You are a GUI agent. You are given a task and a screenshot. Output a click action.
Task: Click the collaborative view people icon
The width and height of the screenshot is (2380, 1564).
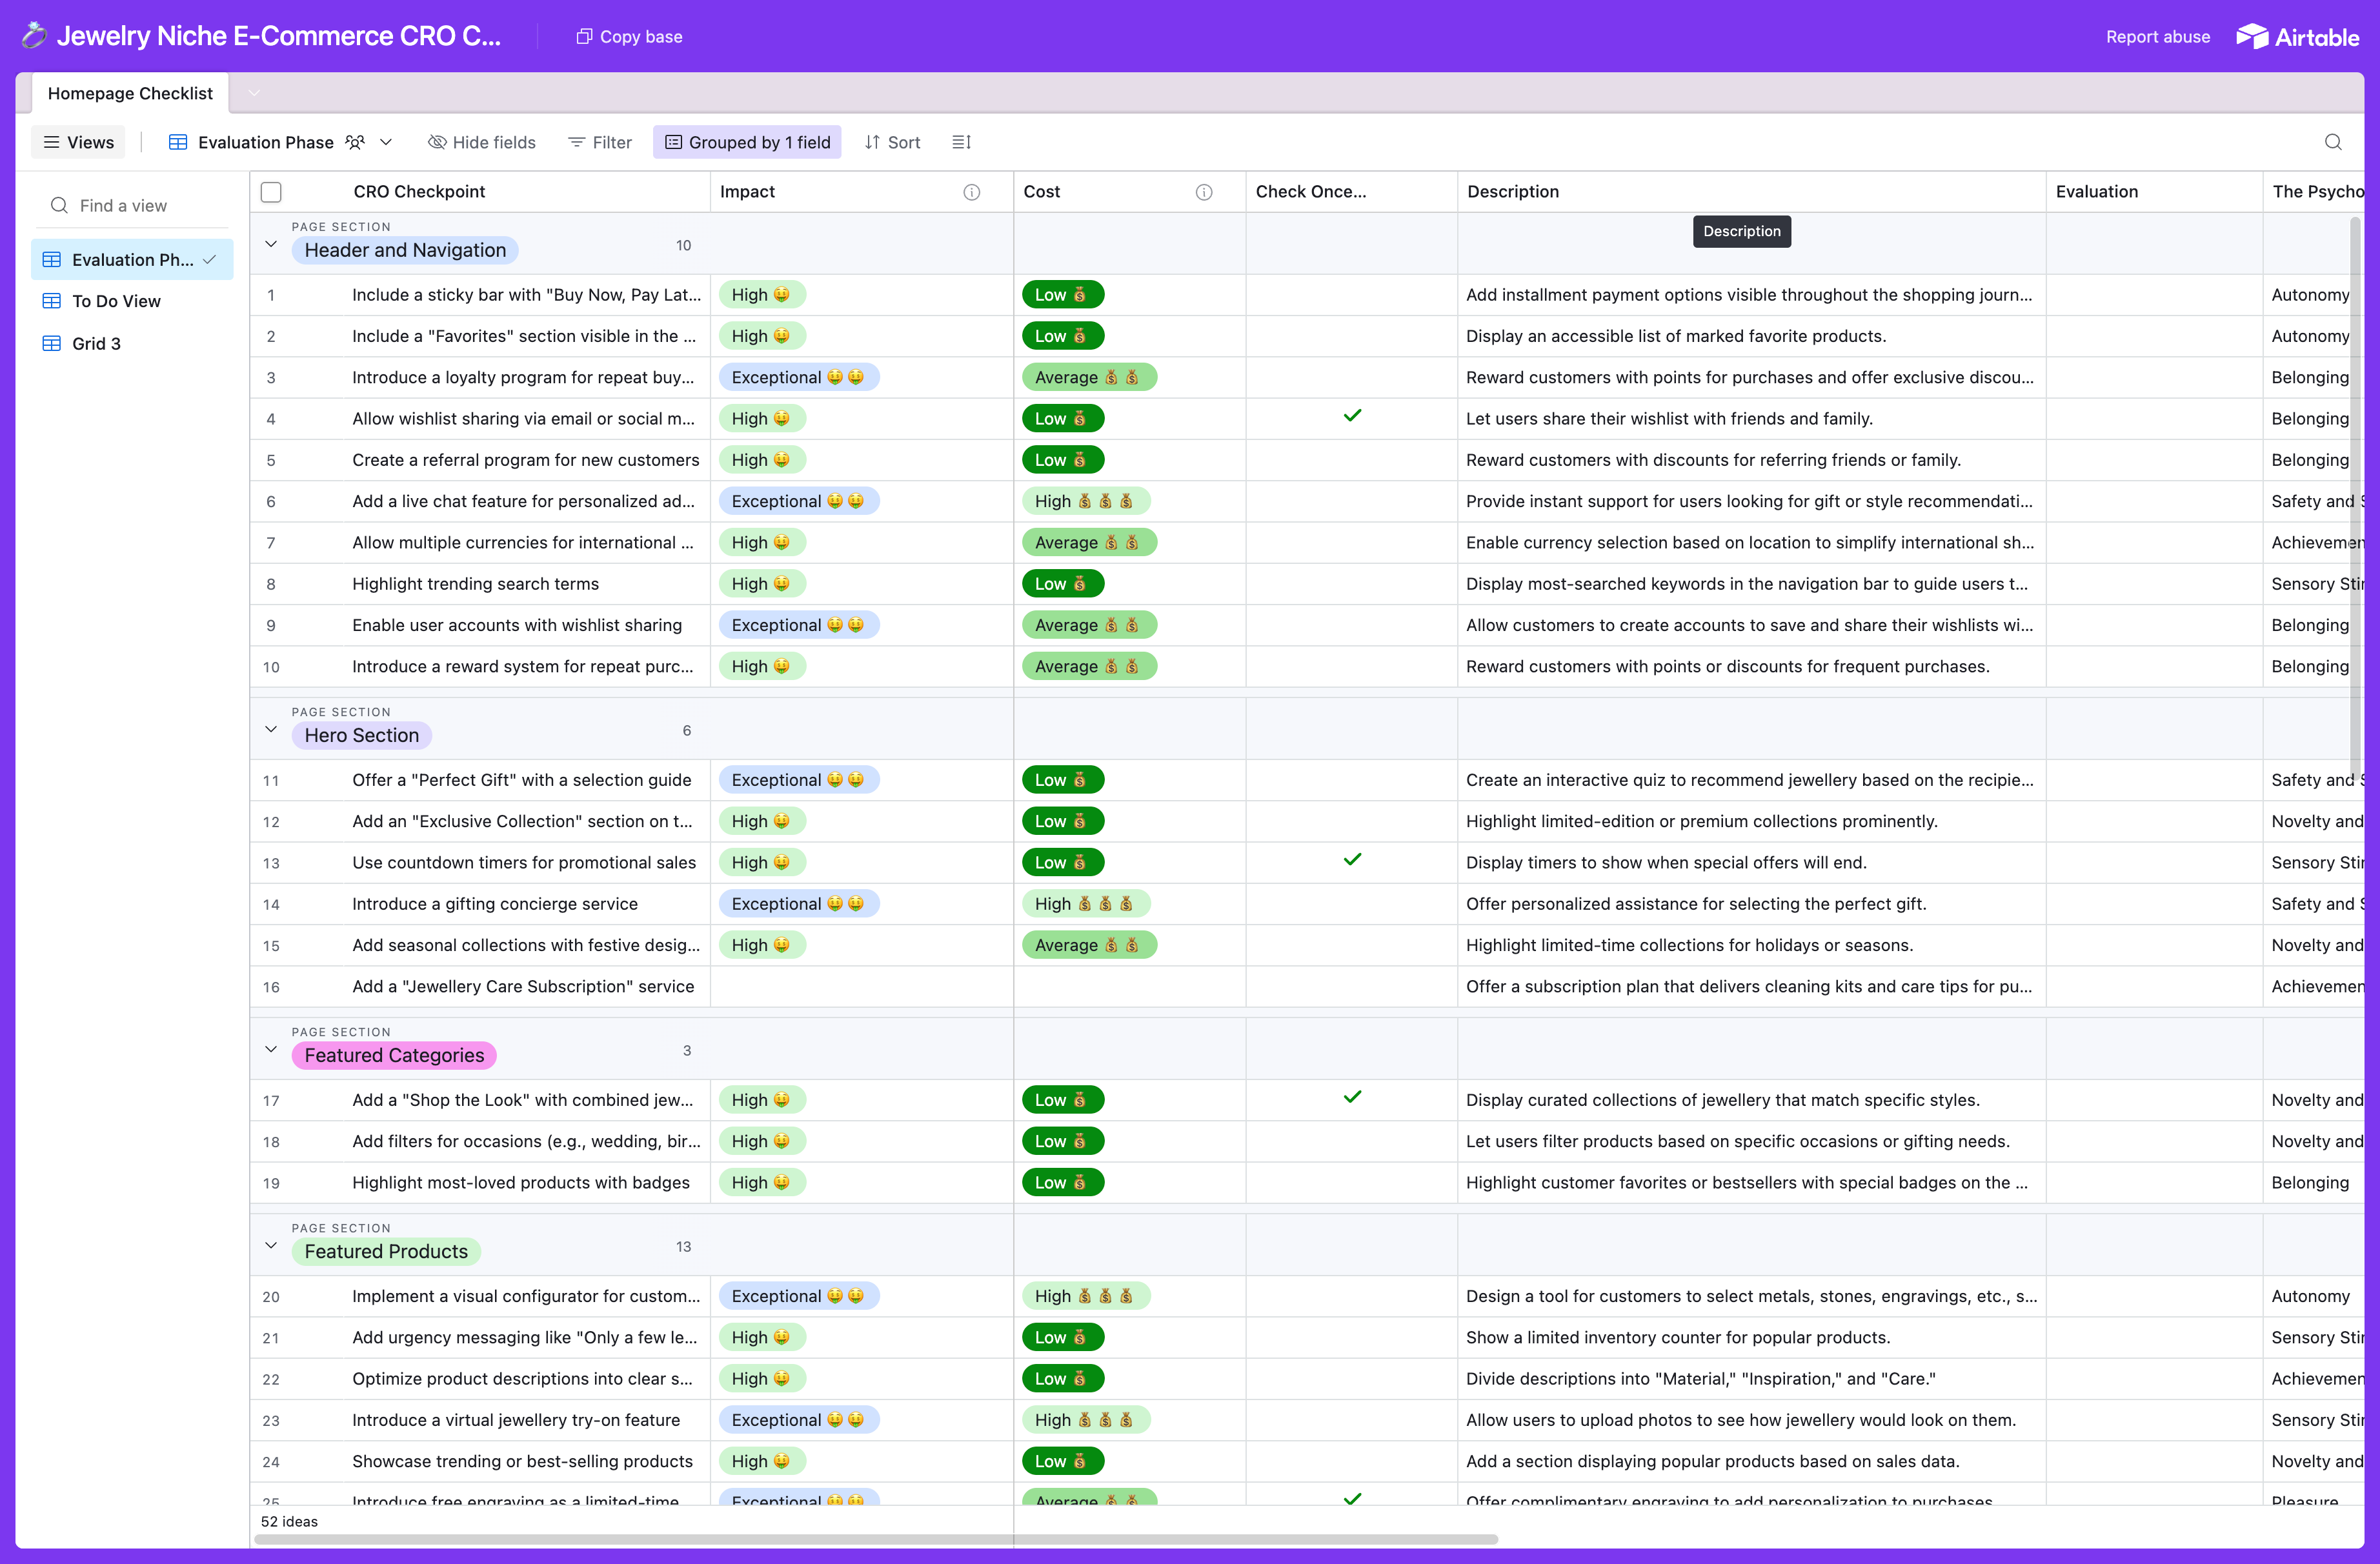pyautogui.click(x=355, y=142)
